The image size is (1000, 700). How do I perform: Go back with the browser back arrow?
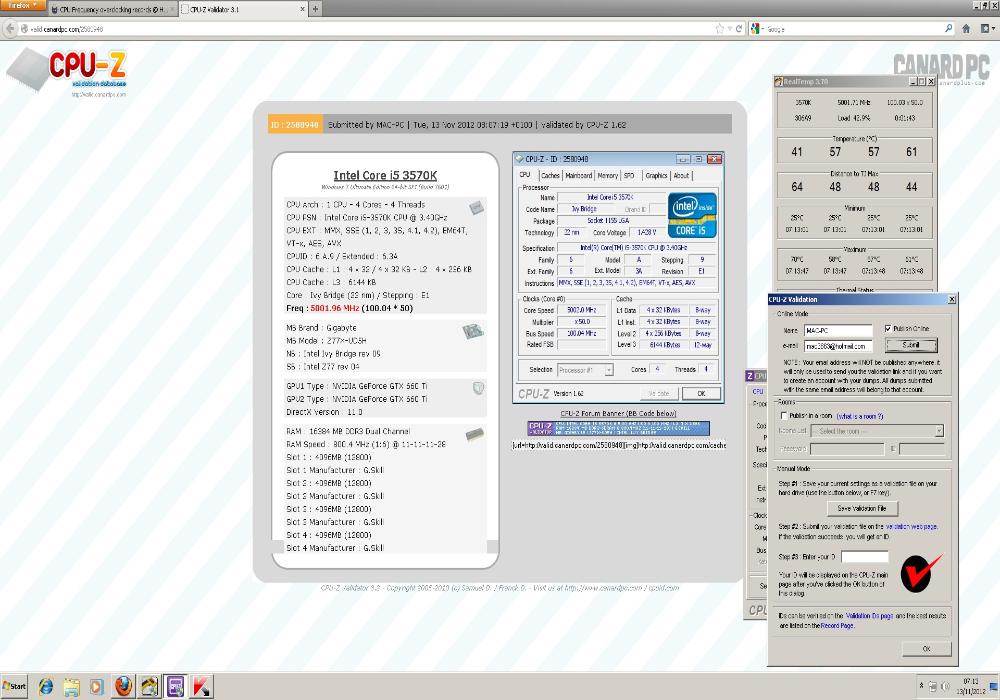10,29
